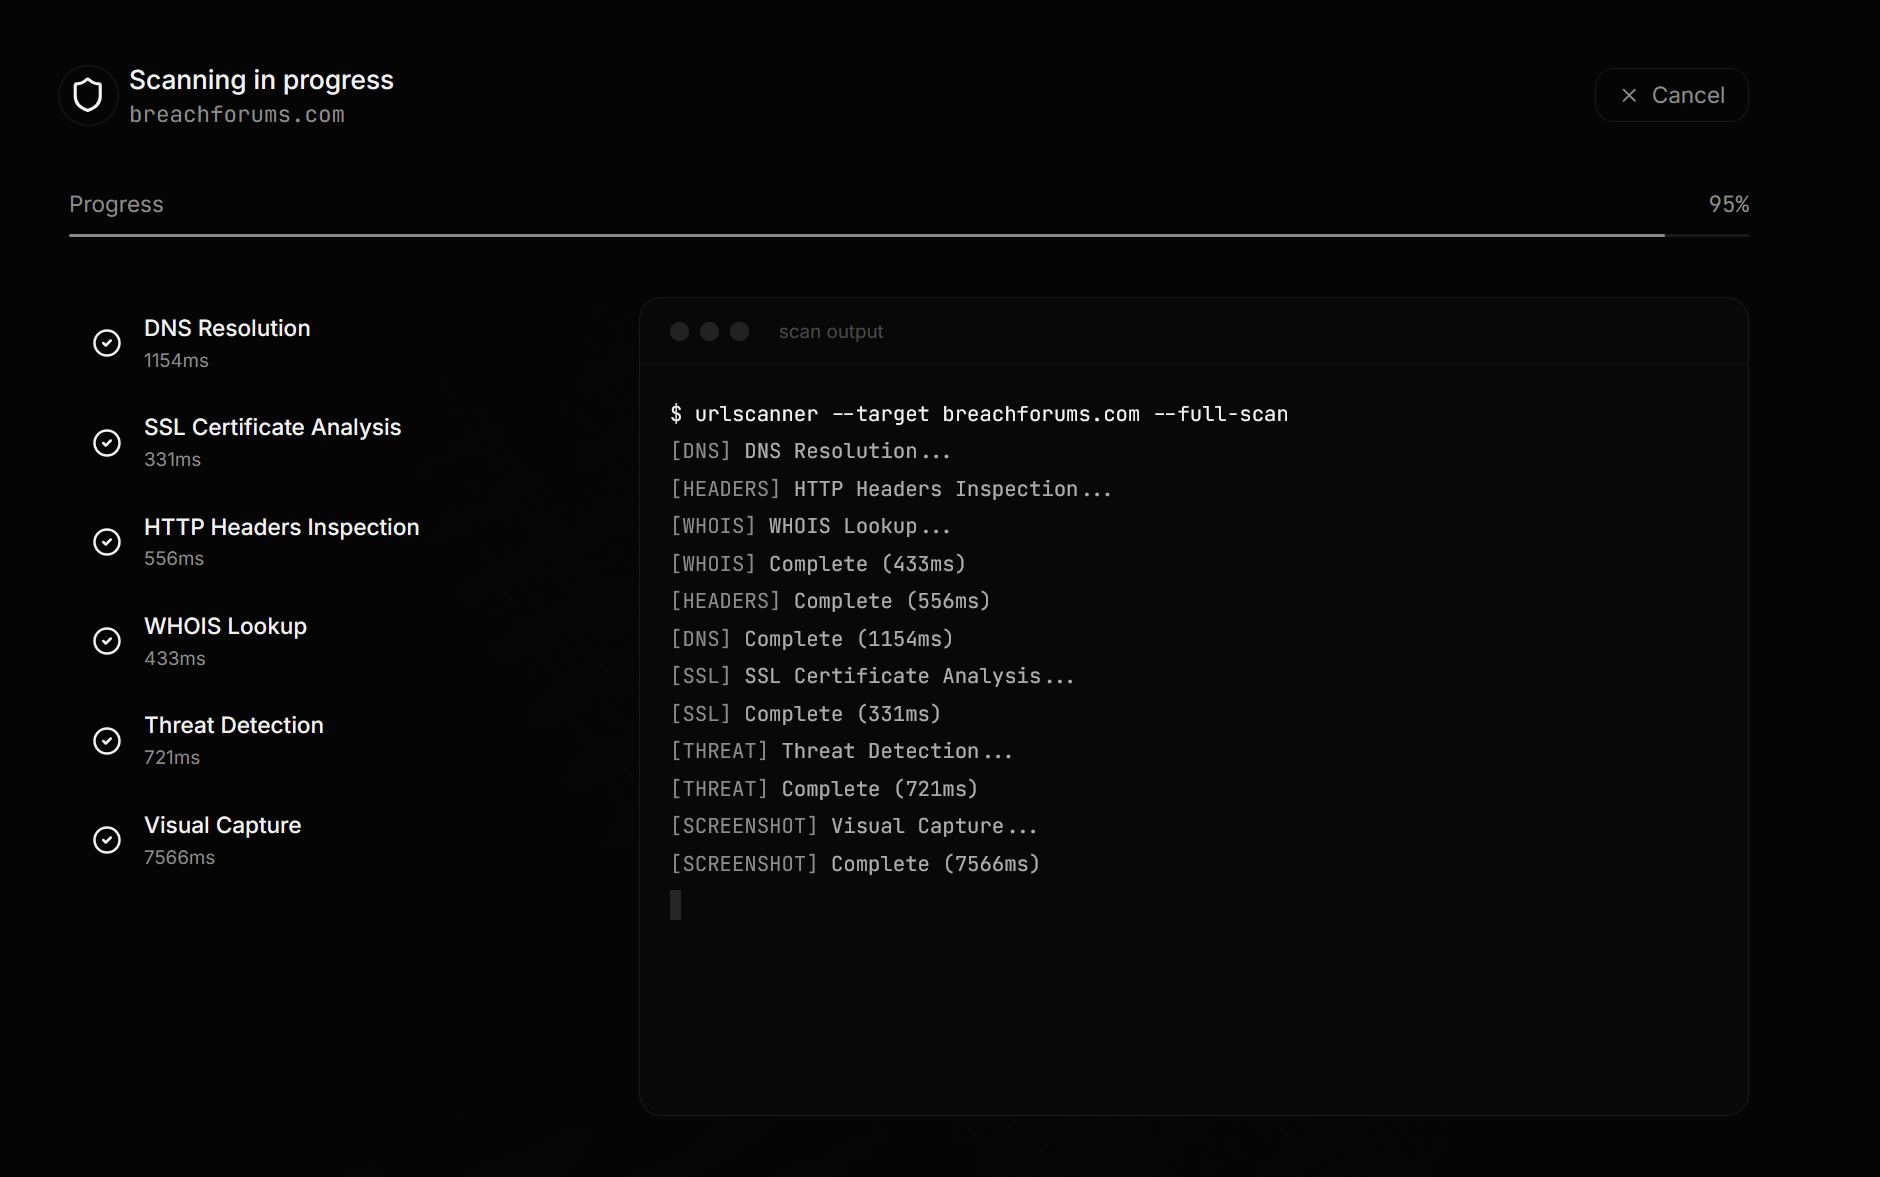Screen dimensions: 1880x1177
Task: Click the HTTP Headers Inspection checkmark icon
Action: [107, 542]
